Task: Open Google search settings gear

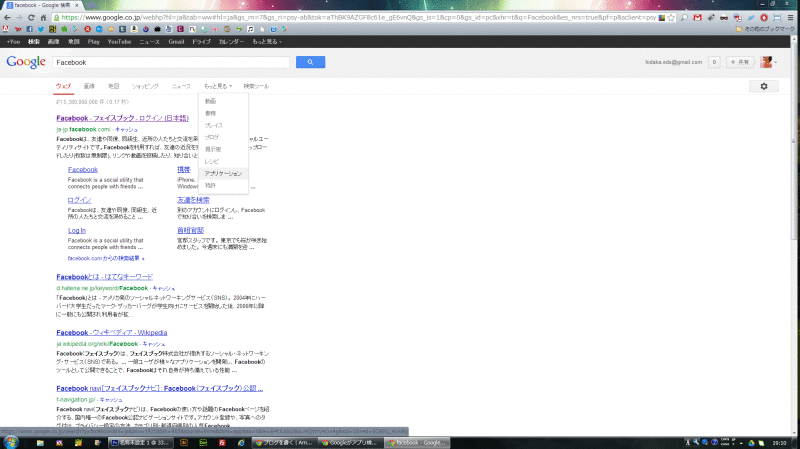Action: pos(764,86)
